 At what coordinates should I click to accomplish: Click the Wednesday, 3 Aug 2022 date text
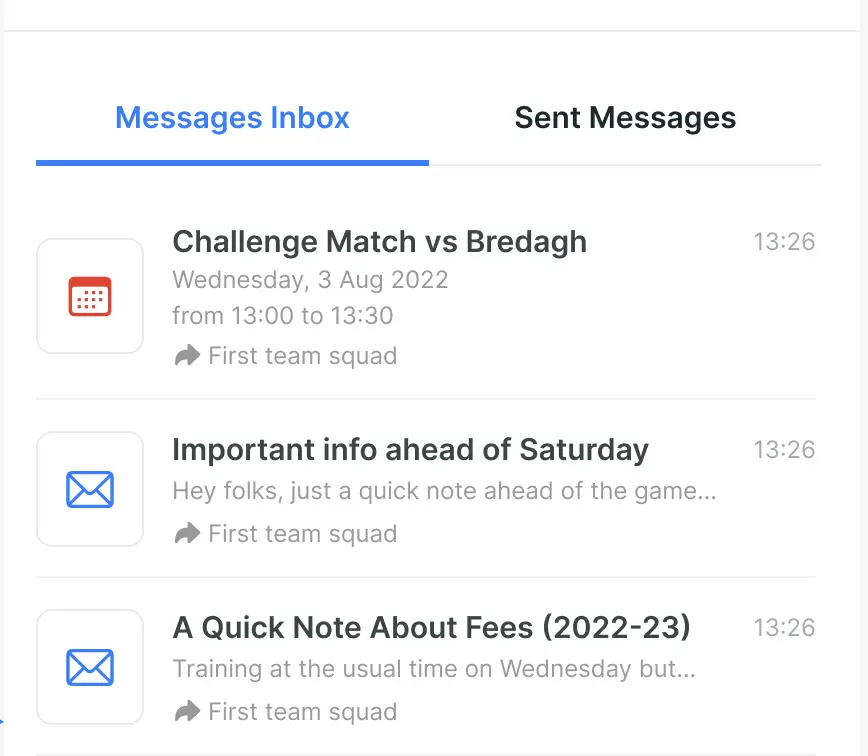coord(310,280)
